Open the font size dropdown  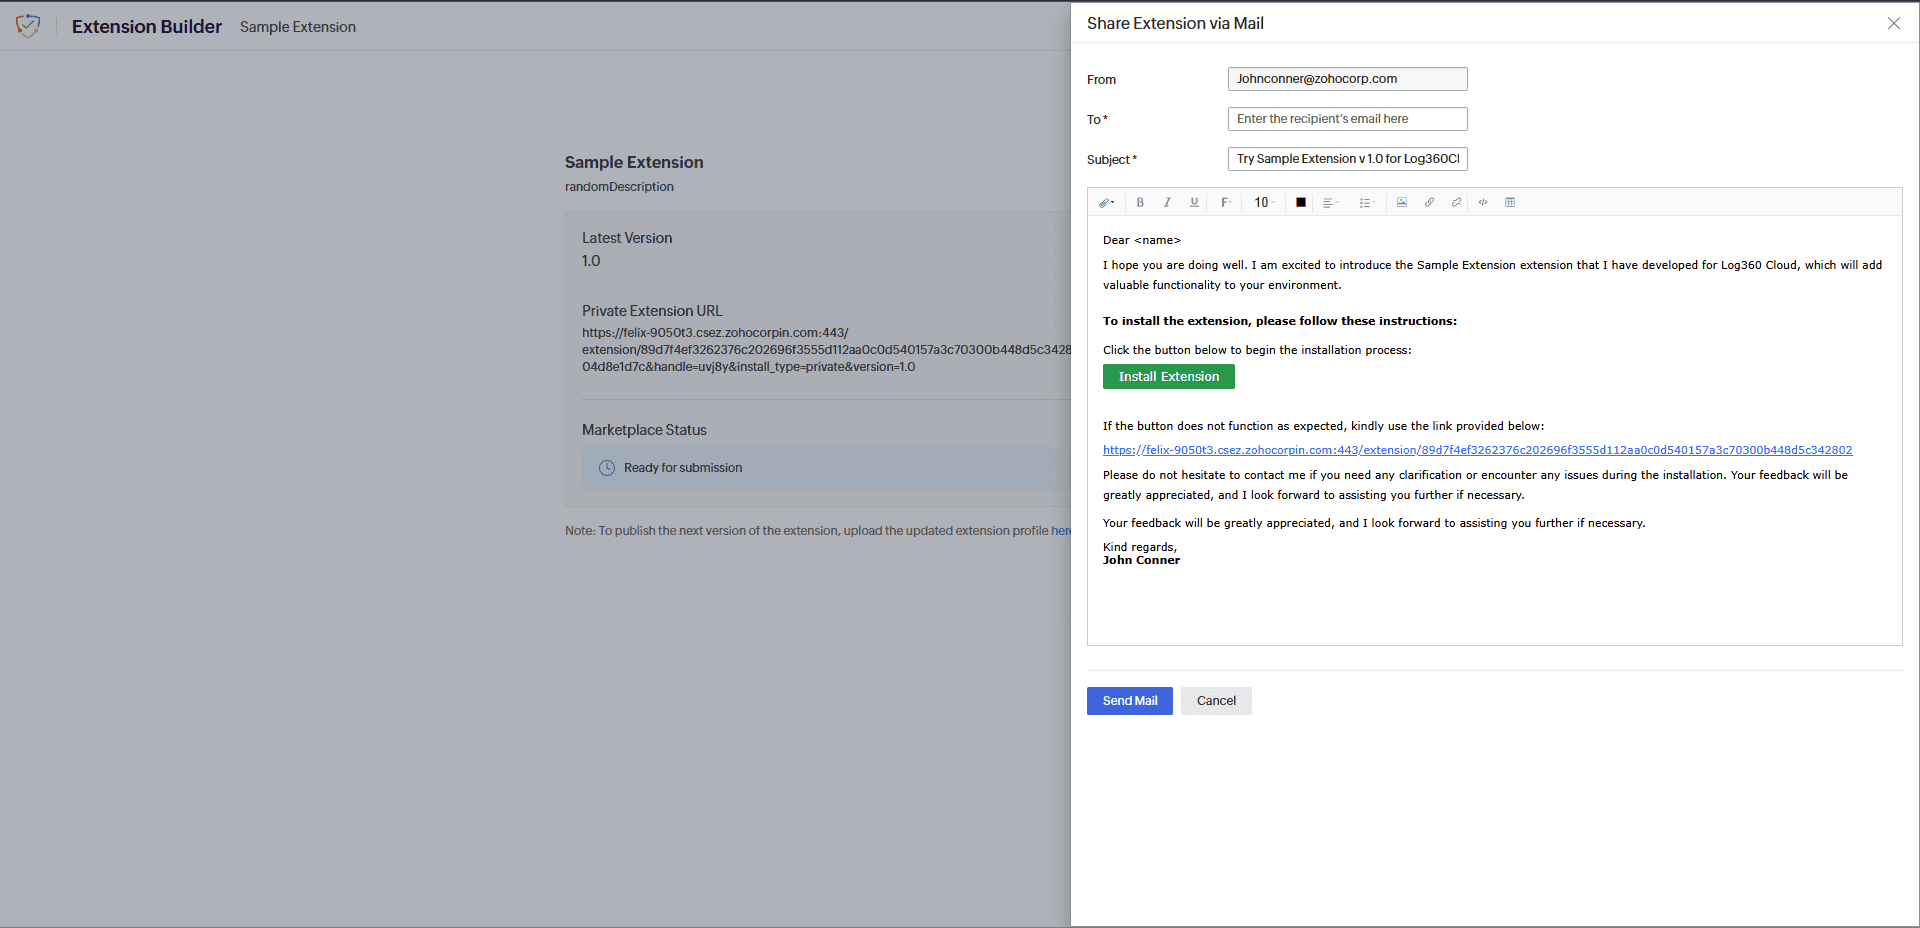coord(1263,202)
